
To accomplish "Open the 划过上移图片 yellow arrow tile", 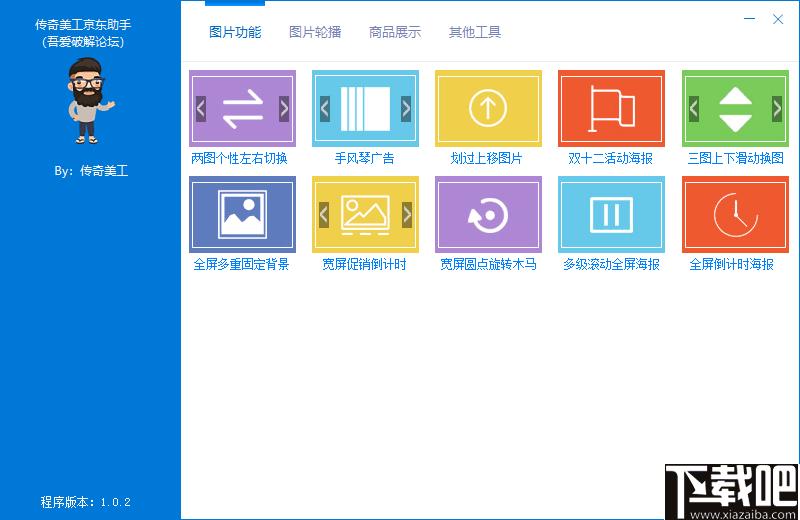I will 488,108.
